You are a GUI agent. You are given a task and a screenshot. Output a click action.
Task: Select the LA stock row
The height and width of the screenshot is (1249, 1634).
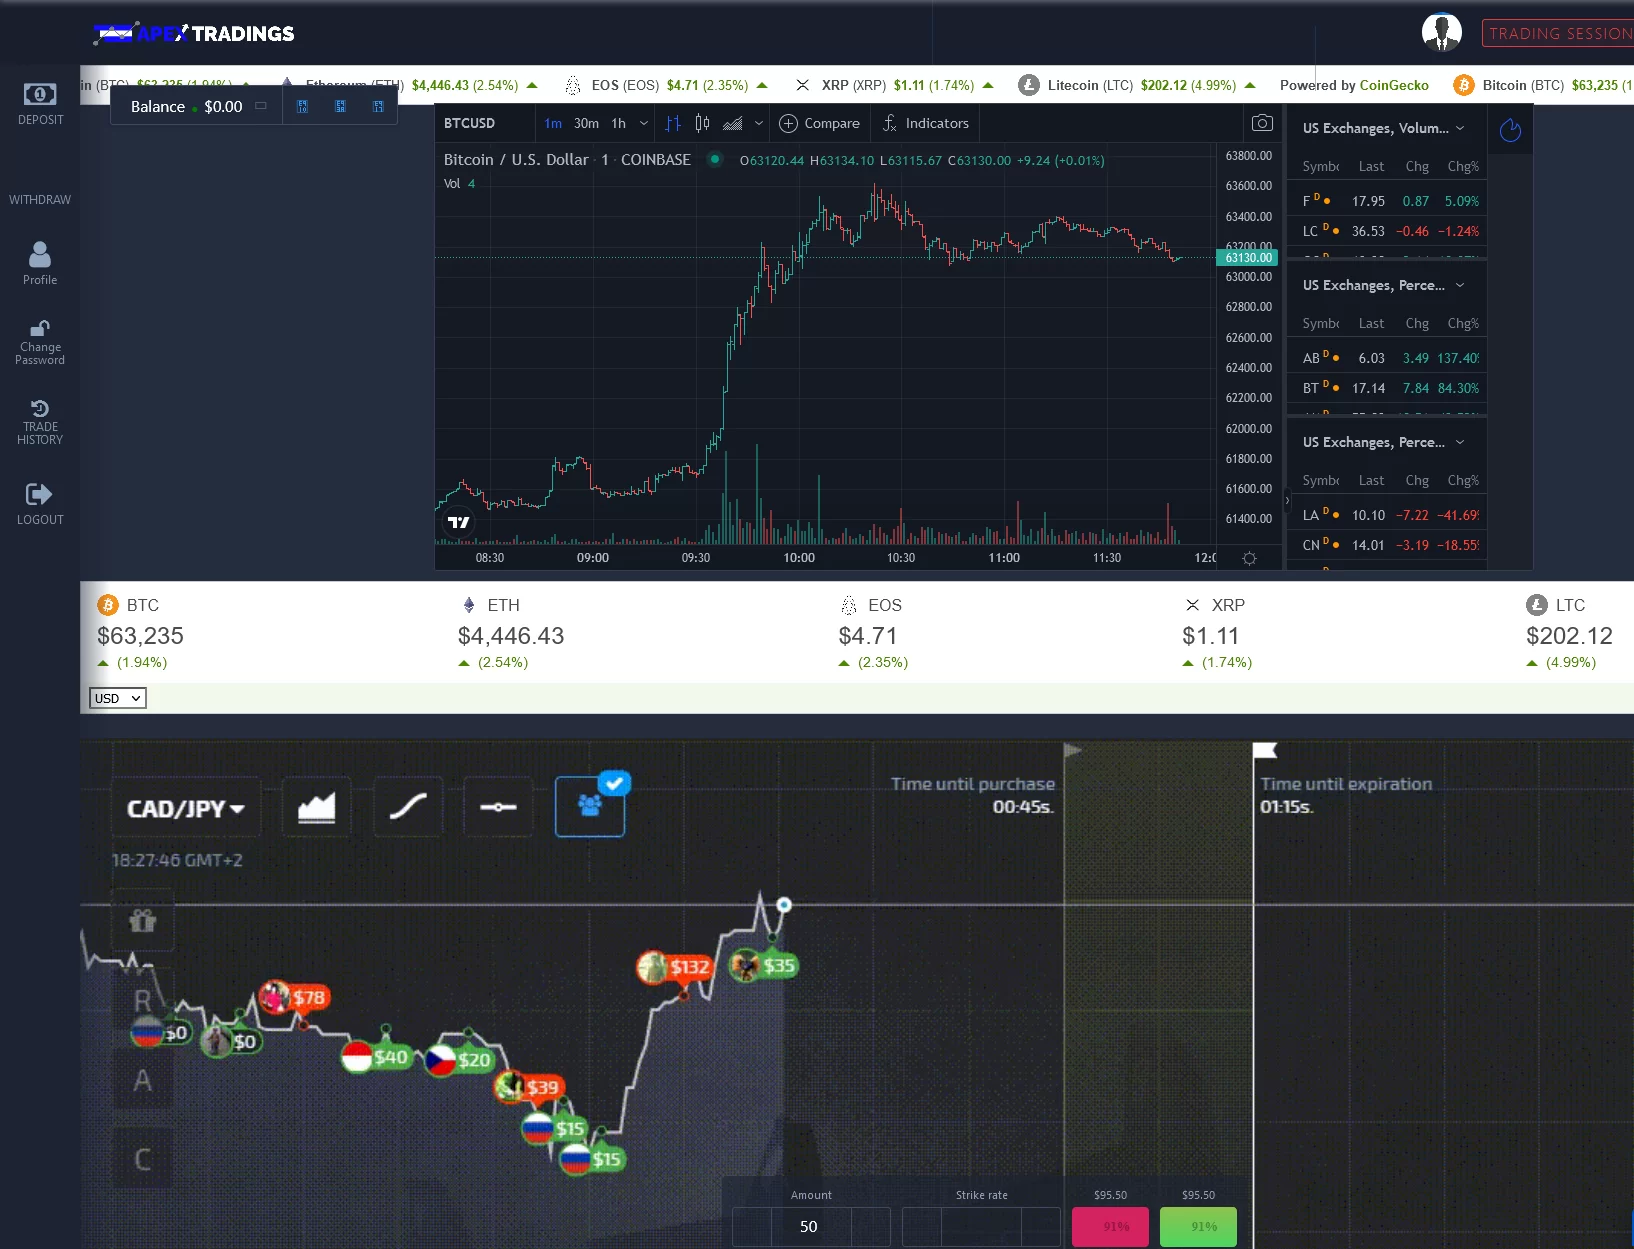coord(1388,515)
